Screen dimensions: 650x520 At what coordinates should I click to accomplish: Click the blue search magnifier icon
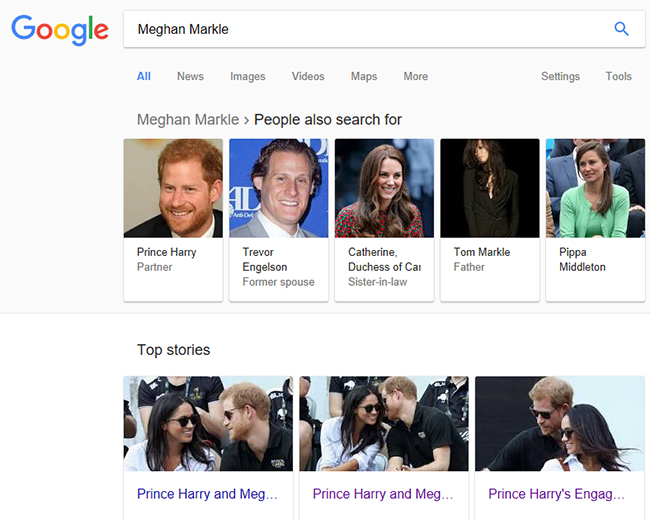click(621, 29)
